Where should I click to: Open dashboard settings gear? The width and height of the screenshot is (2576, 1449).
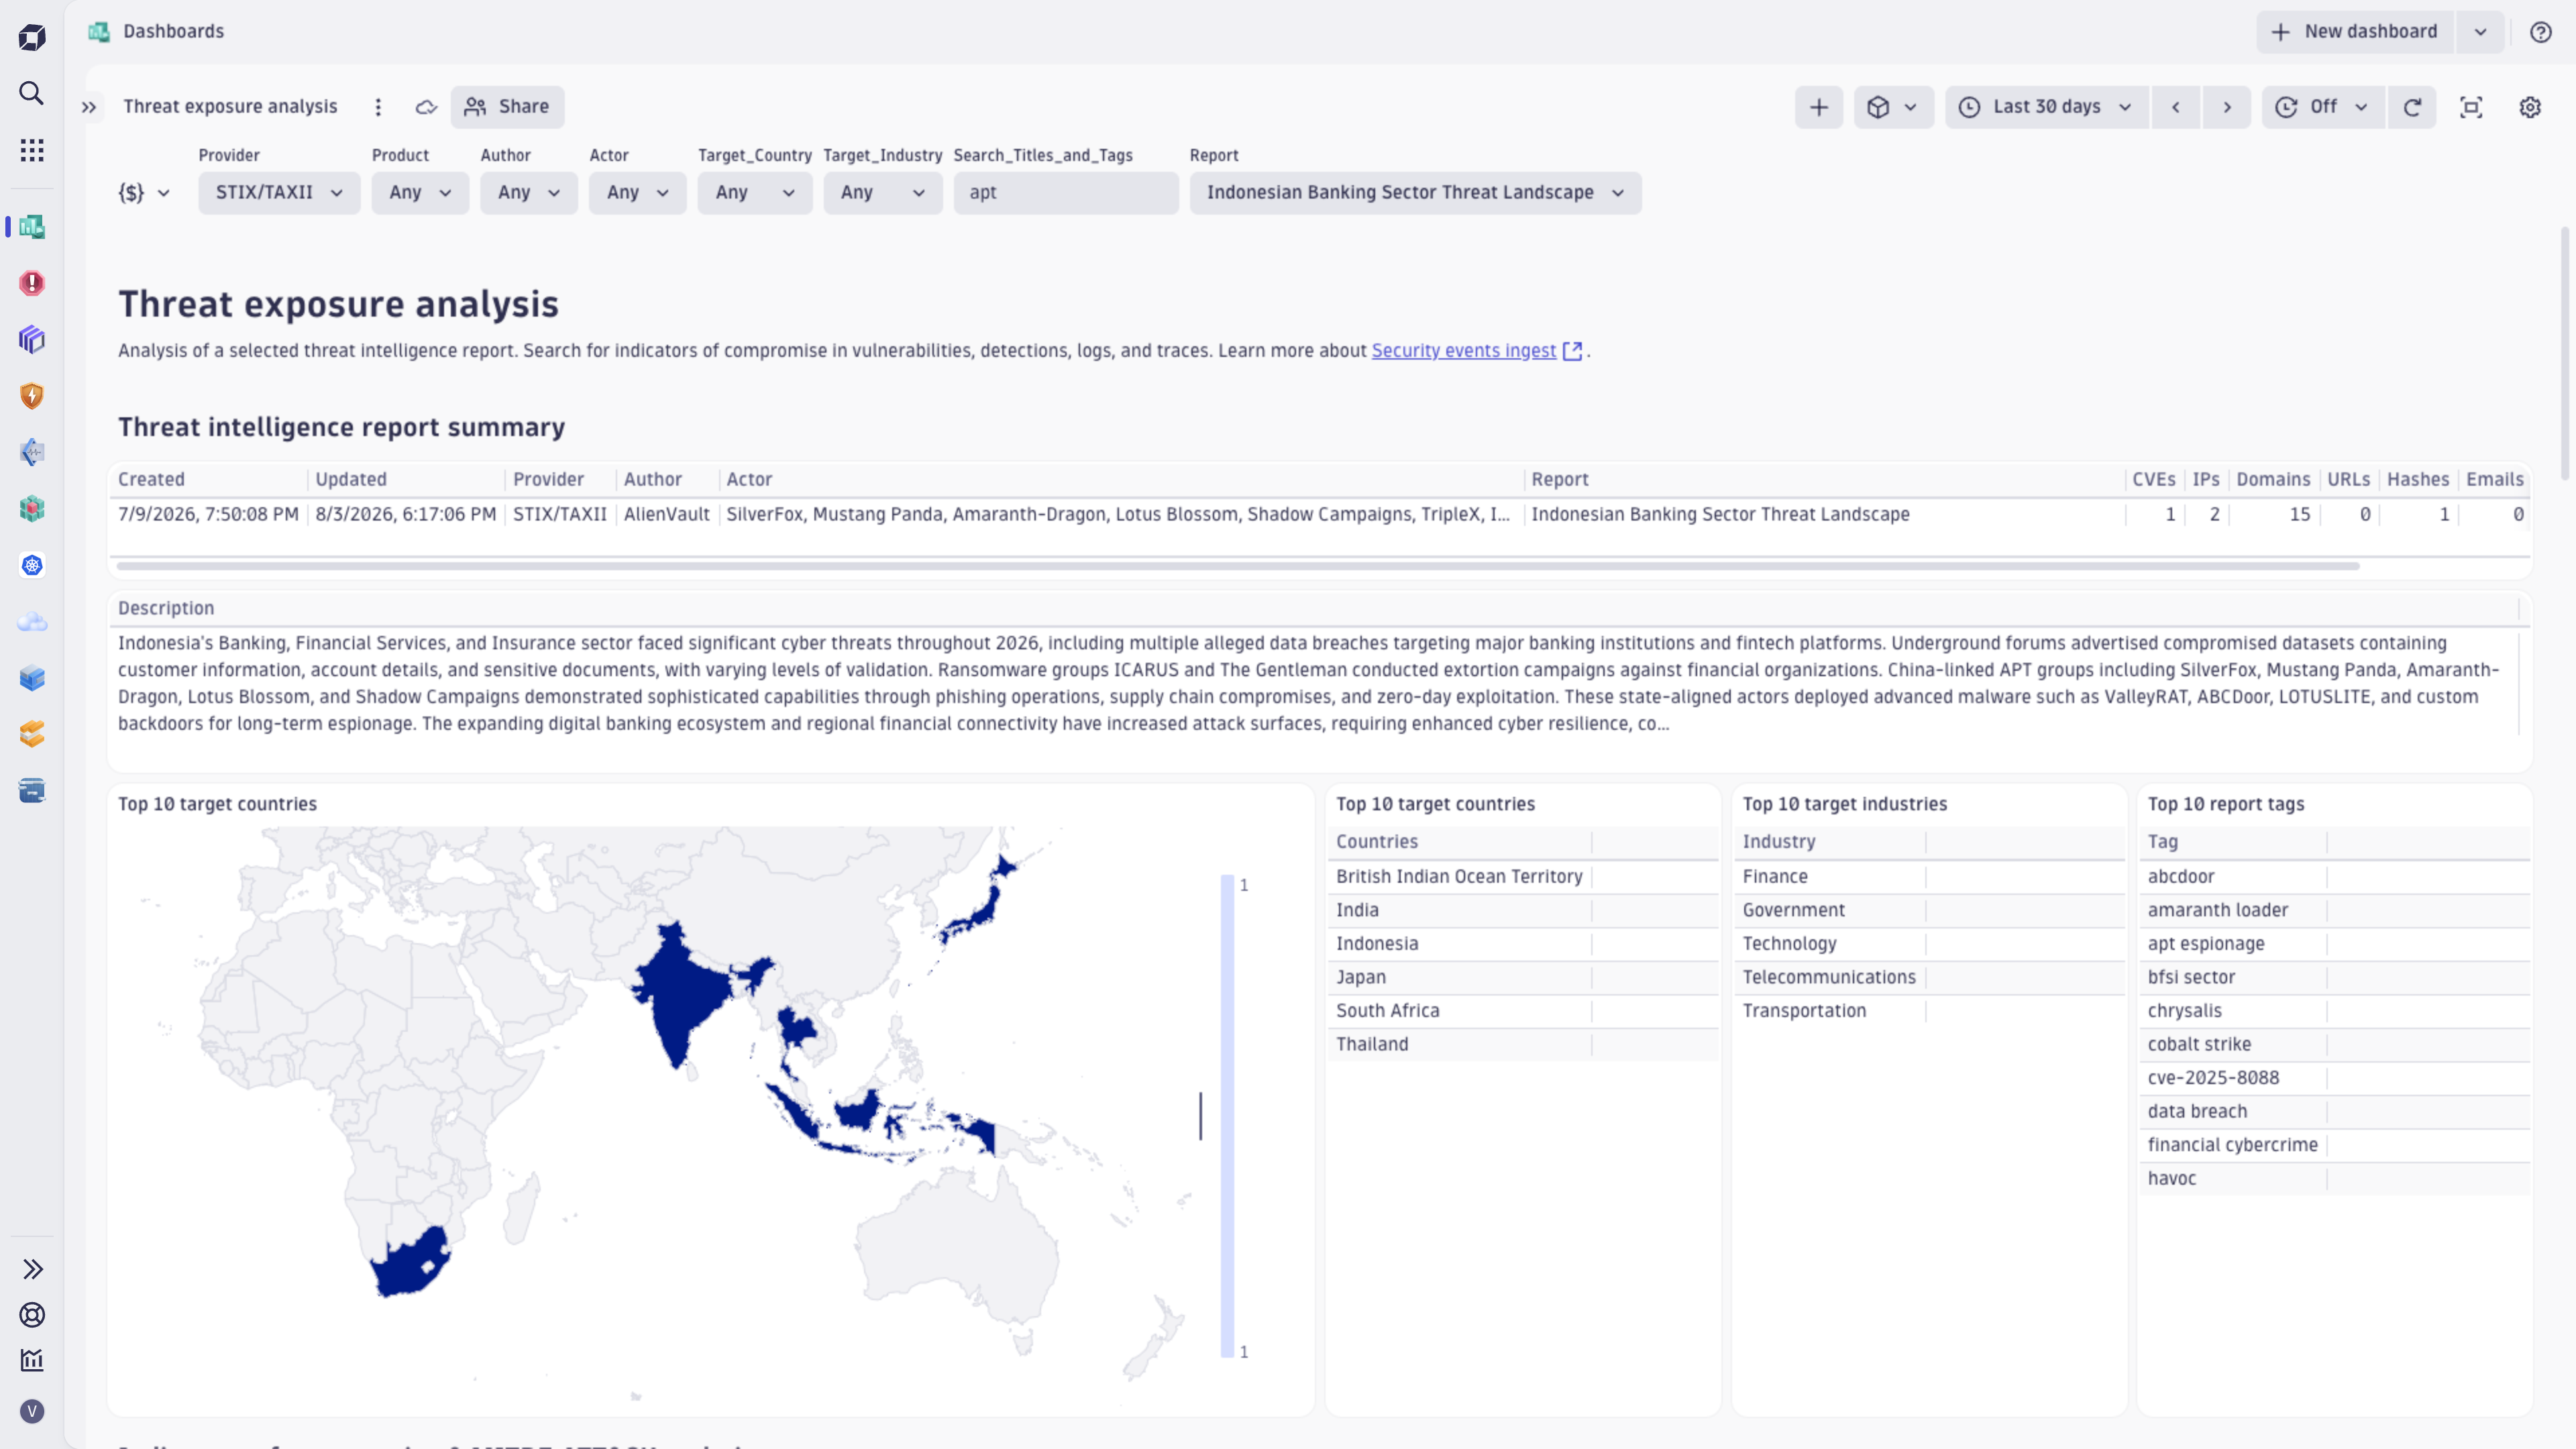(x=2530, y=107)
